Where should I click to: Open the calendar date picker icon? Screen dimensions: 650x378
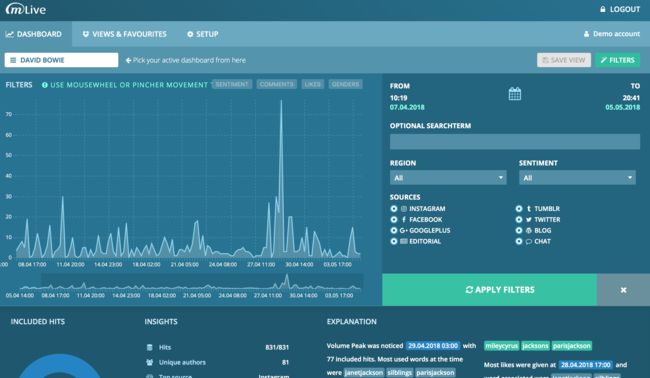click(x=515, y=94)
